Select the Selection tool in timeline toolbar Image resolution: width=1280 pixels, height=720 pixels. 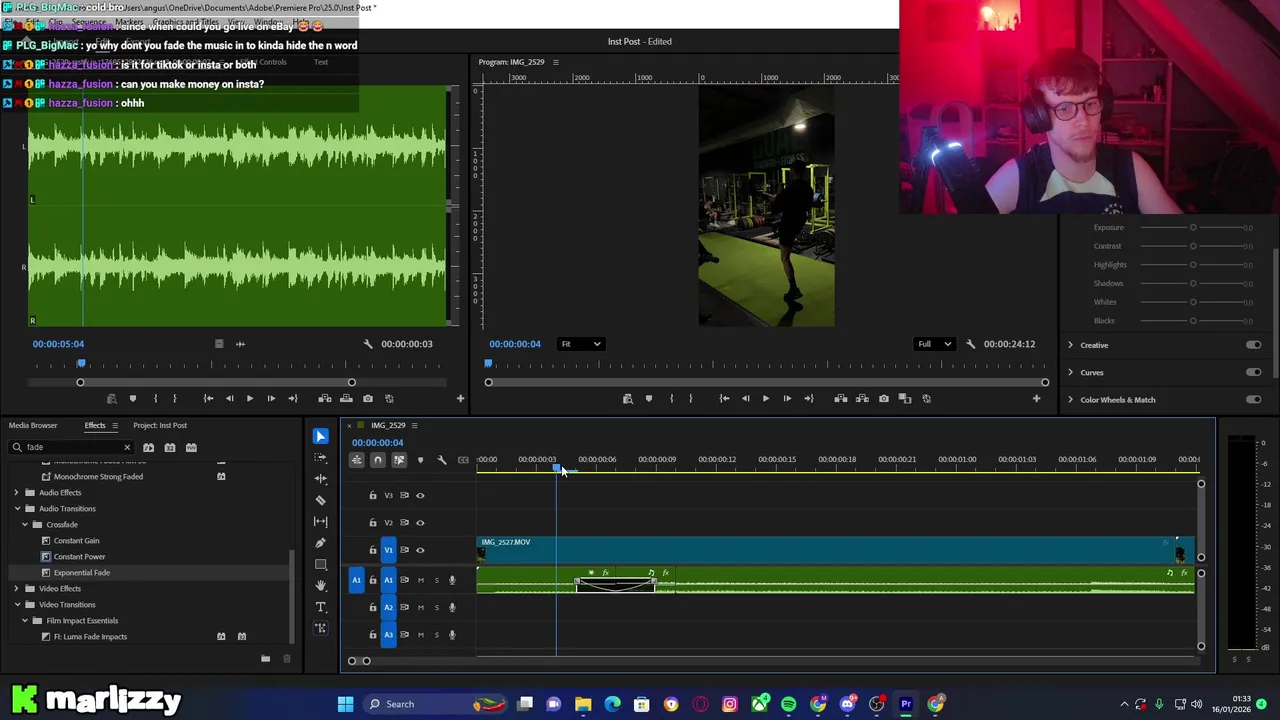pyautogui.click(x=320, y=436)
